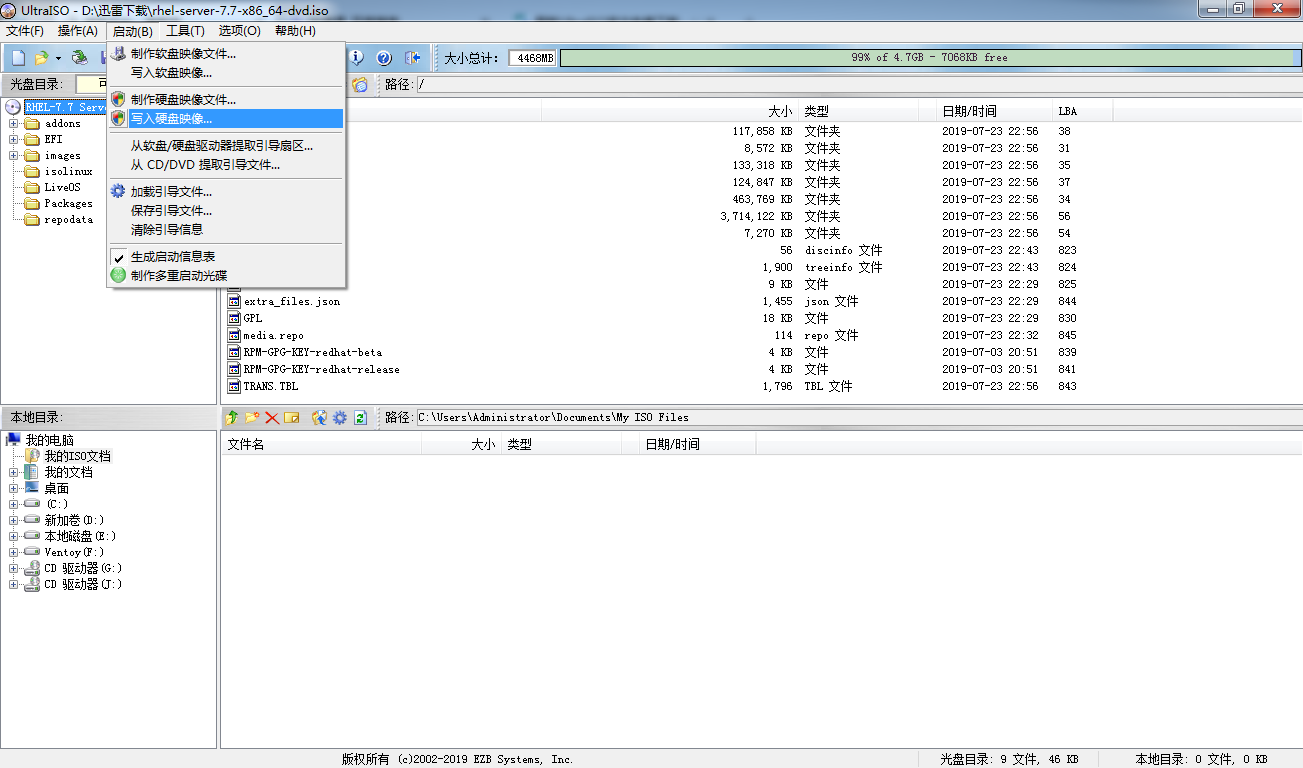The height and width of the screenshot is (768, 1303).
Task: Click the Open file toolbar icon
Action: coord(42,58)
